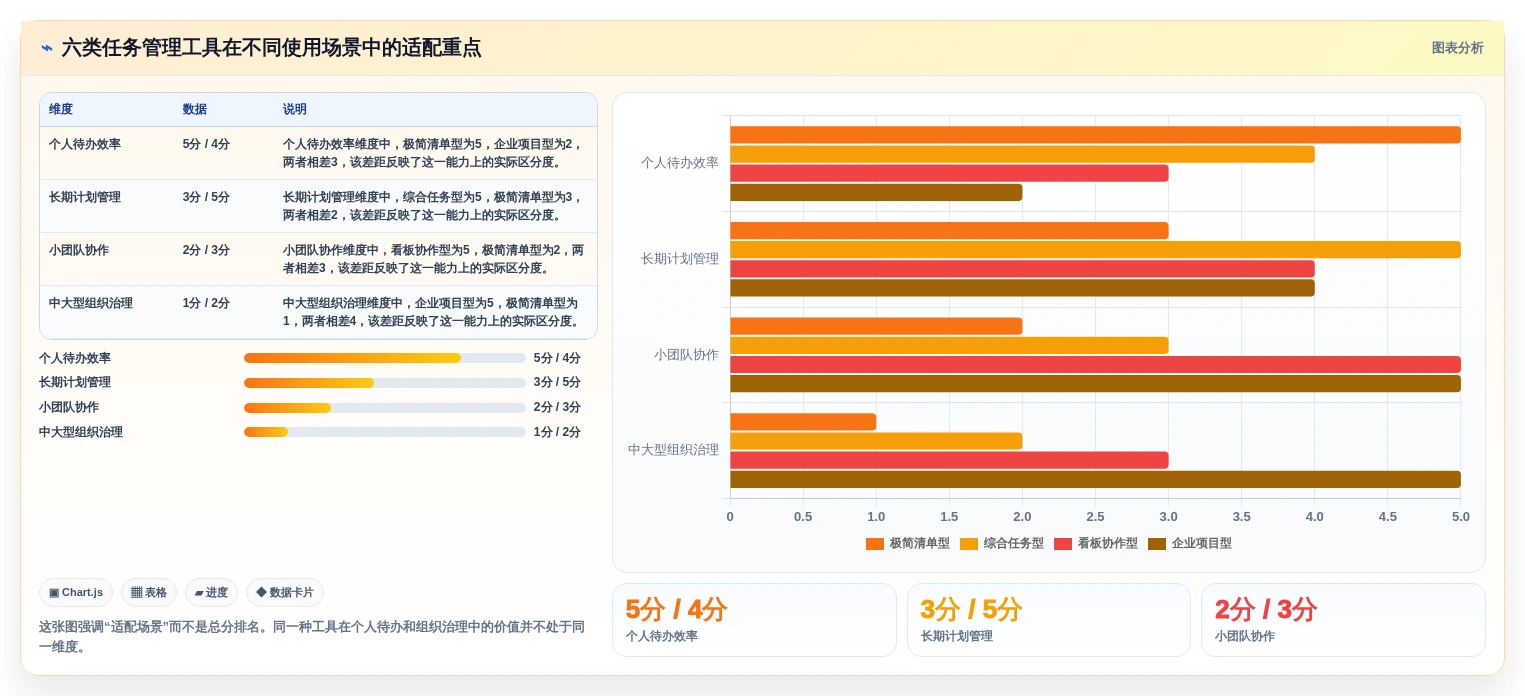1525x696 pixels.
Task: Click the 小团队协作 progress bar
Action: (385, 408)
